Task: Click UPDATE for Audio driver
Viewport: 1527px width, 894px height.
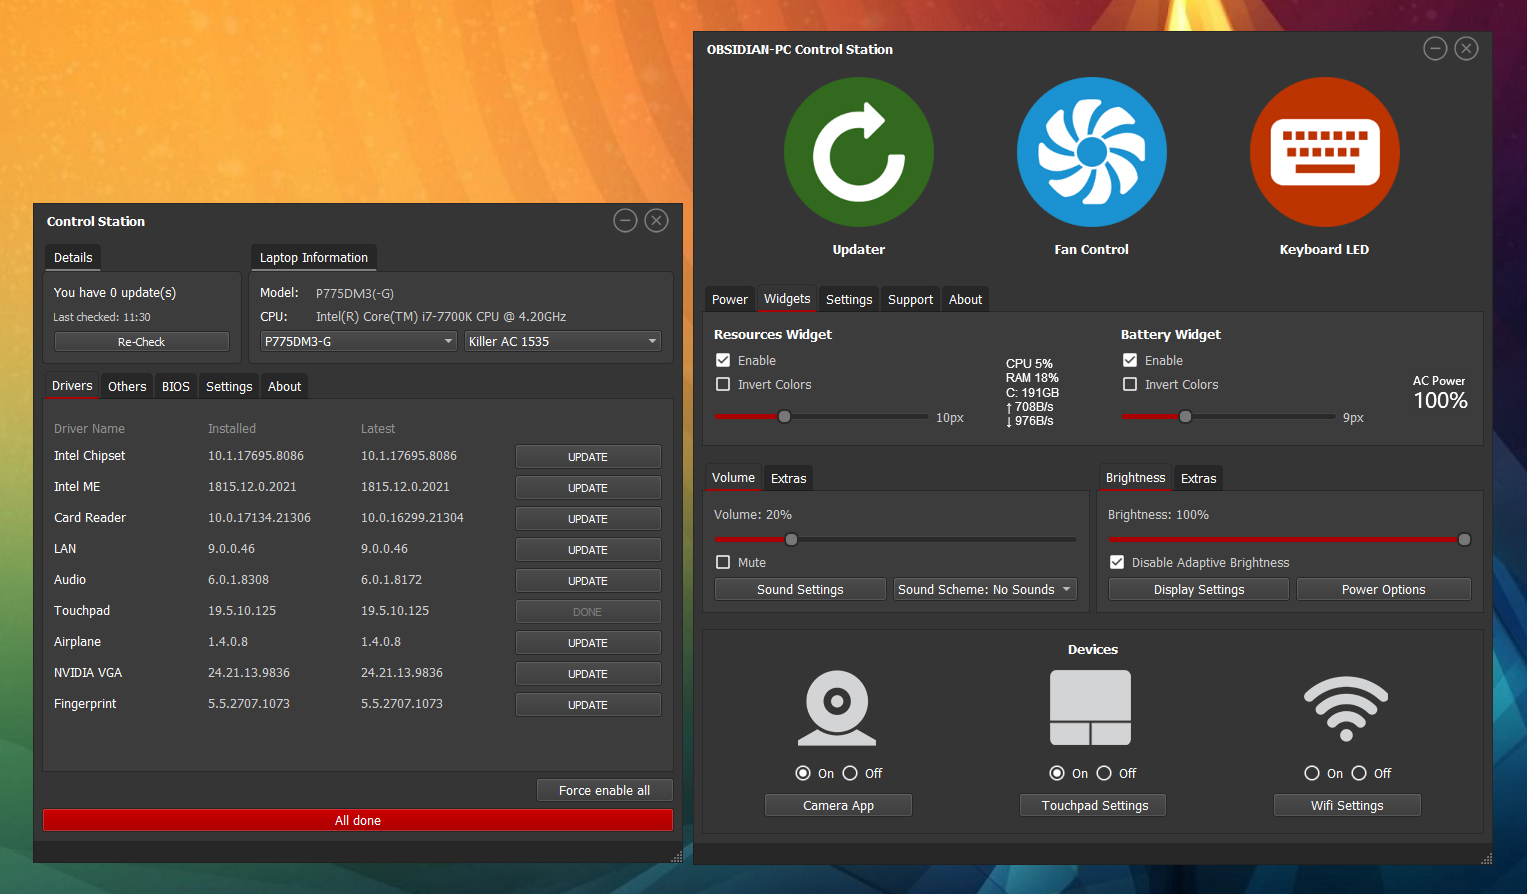Action: coord(588,580)
